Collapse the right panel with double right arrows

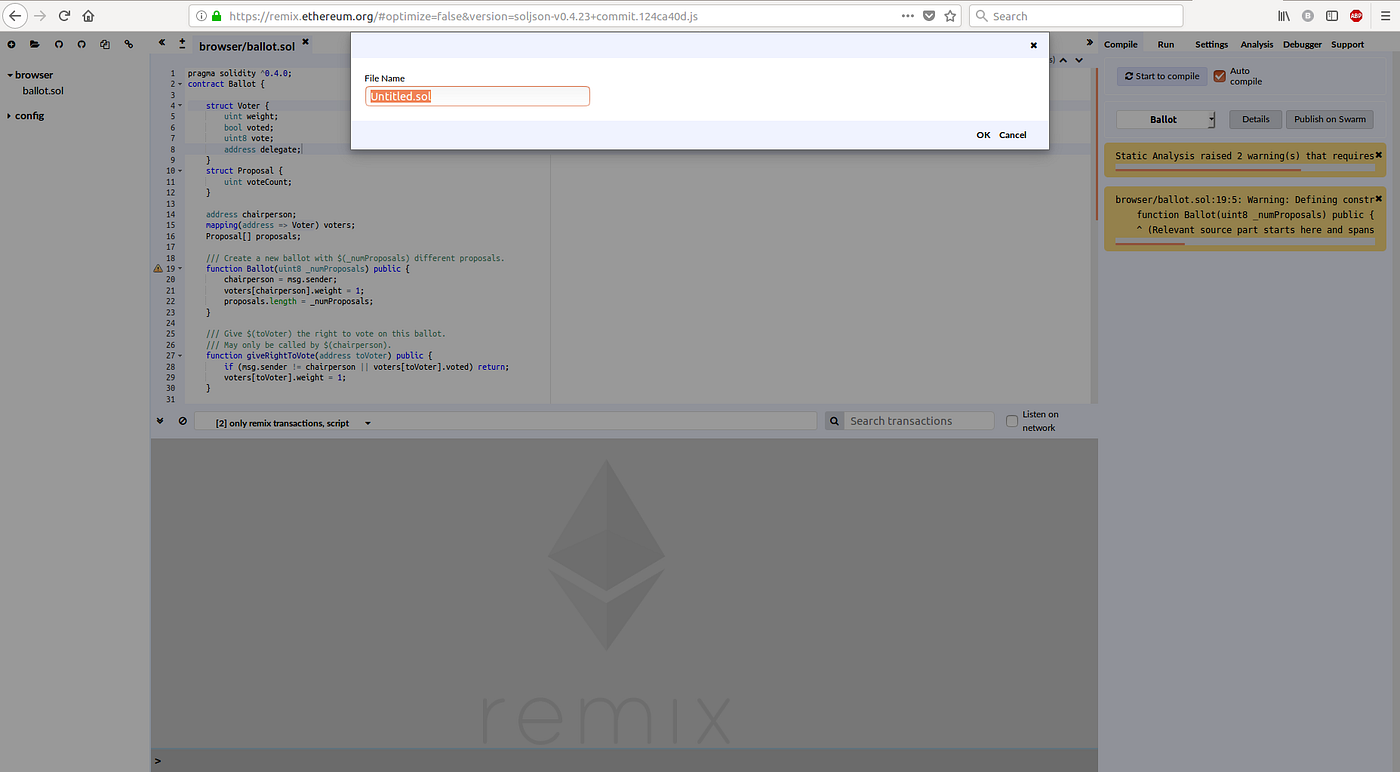tap(1090, 43)
